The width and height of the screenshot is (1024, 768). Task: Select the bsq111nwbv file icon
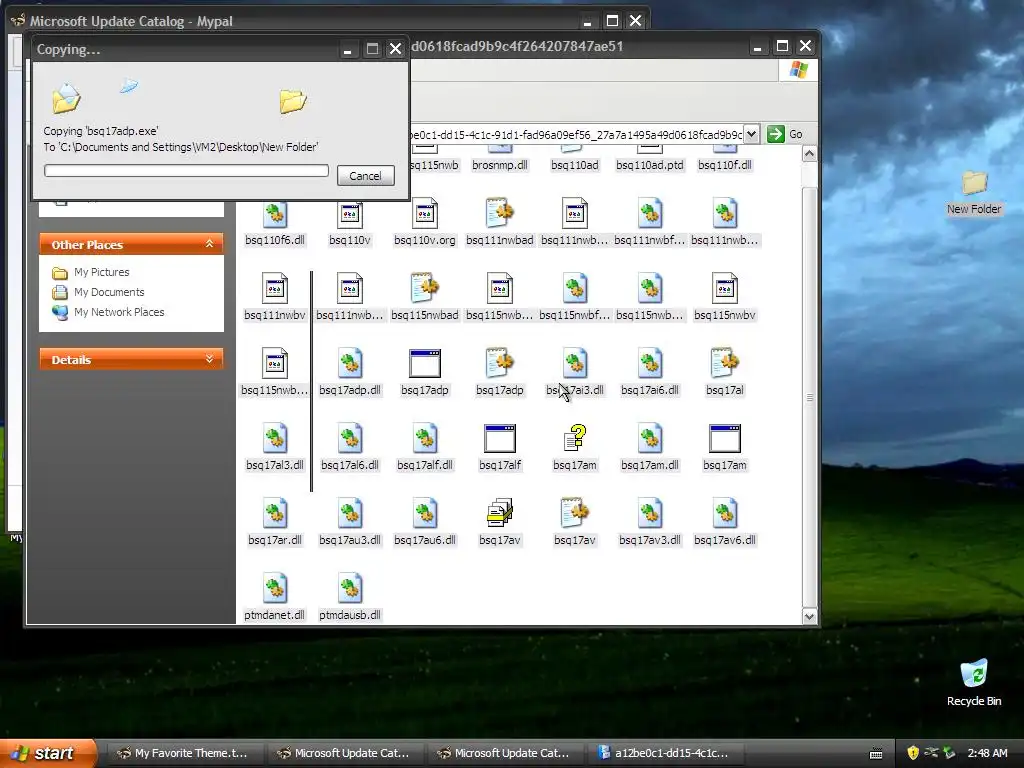(x=275, y=289)
